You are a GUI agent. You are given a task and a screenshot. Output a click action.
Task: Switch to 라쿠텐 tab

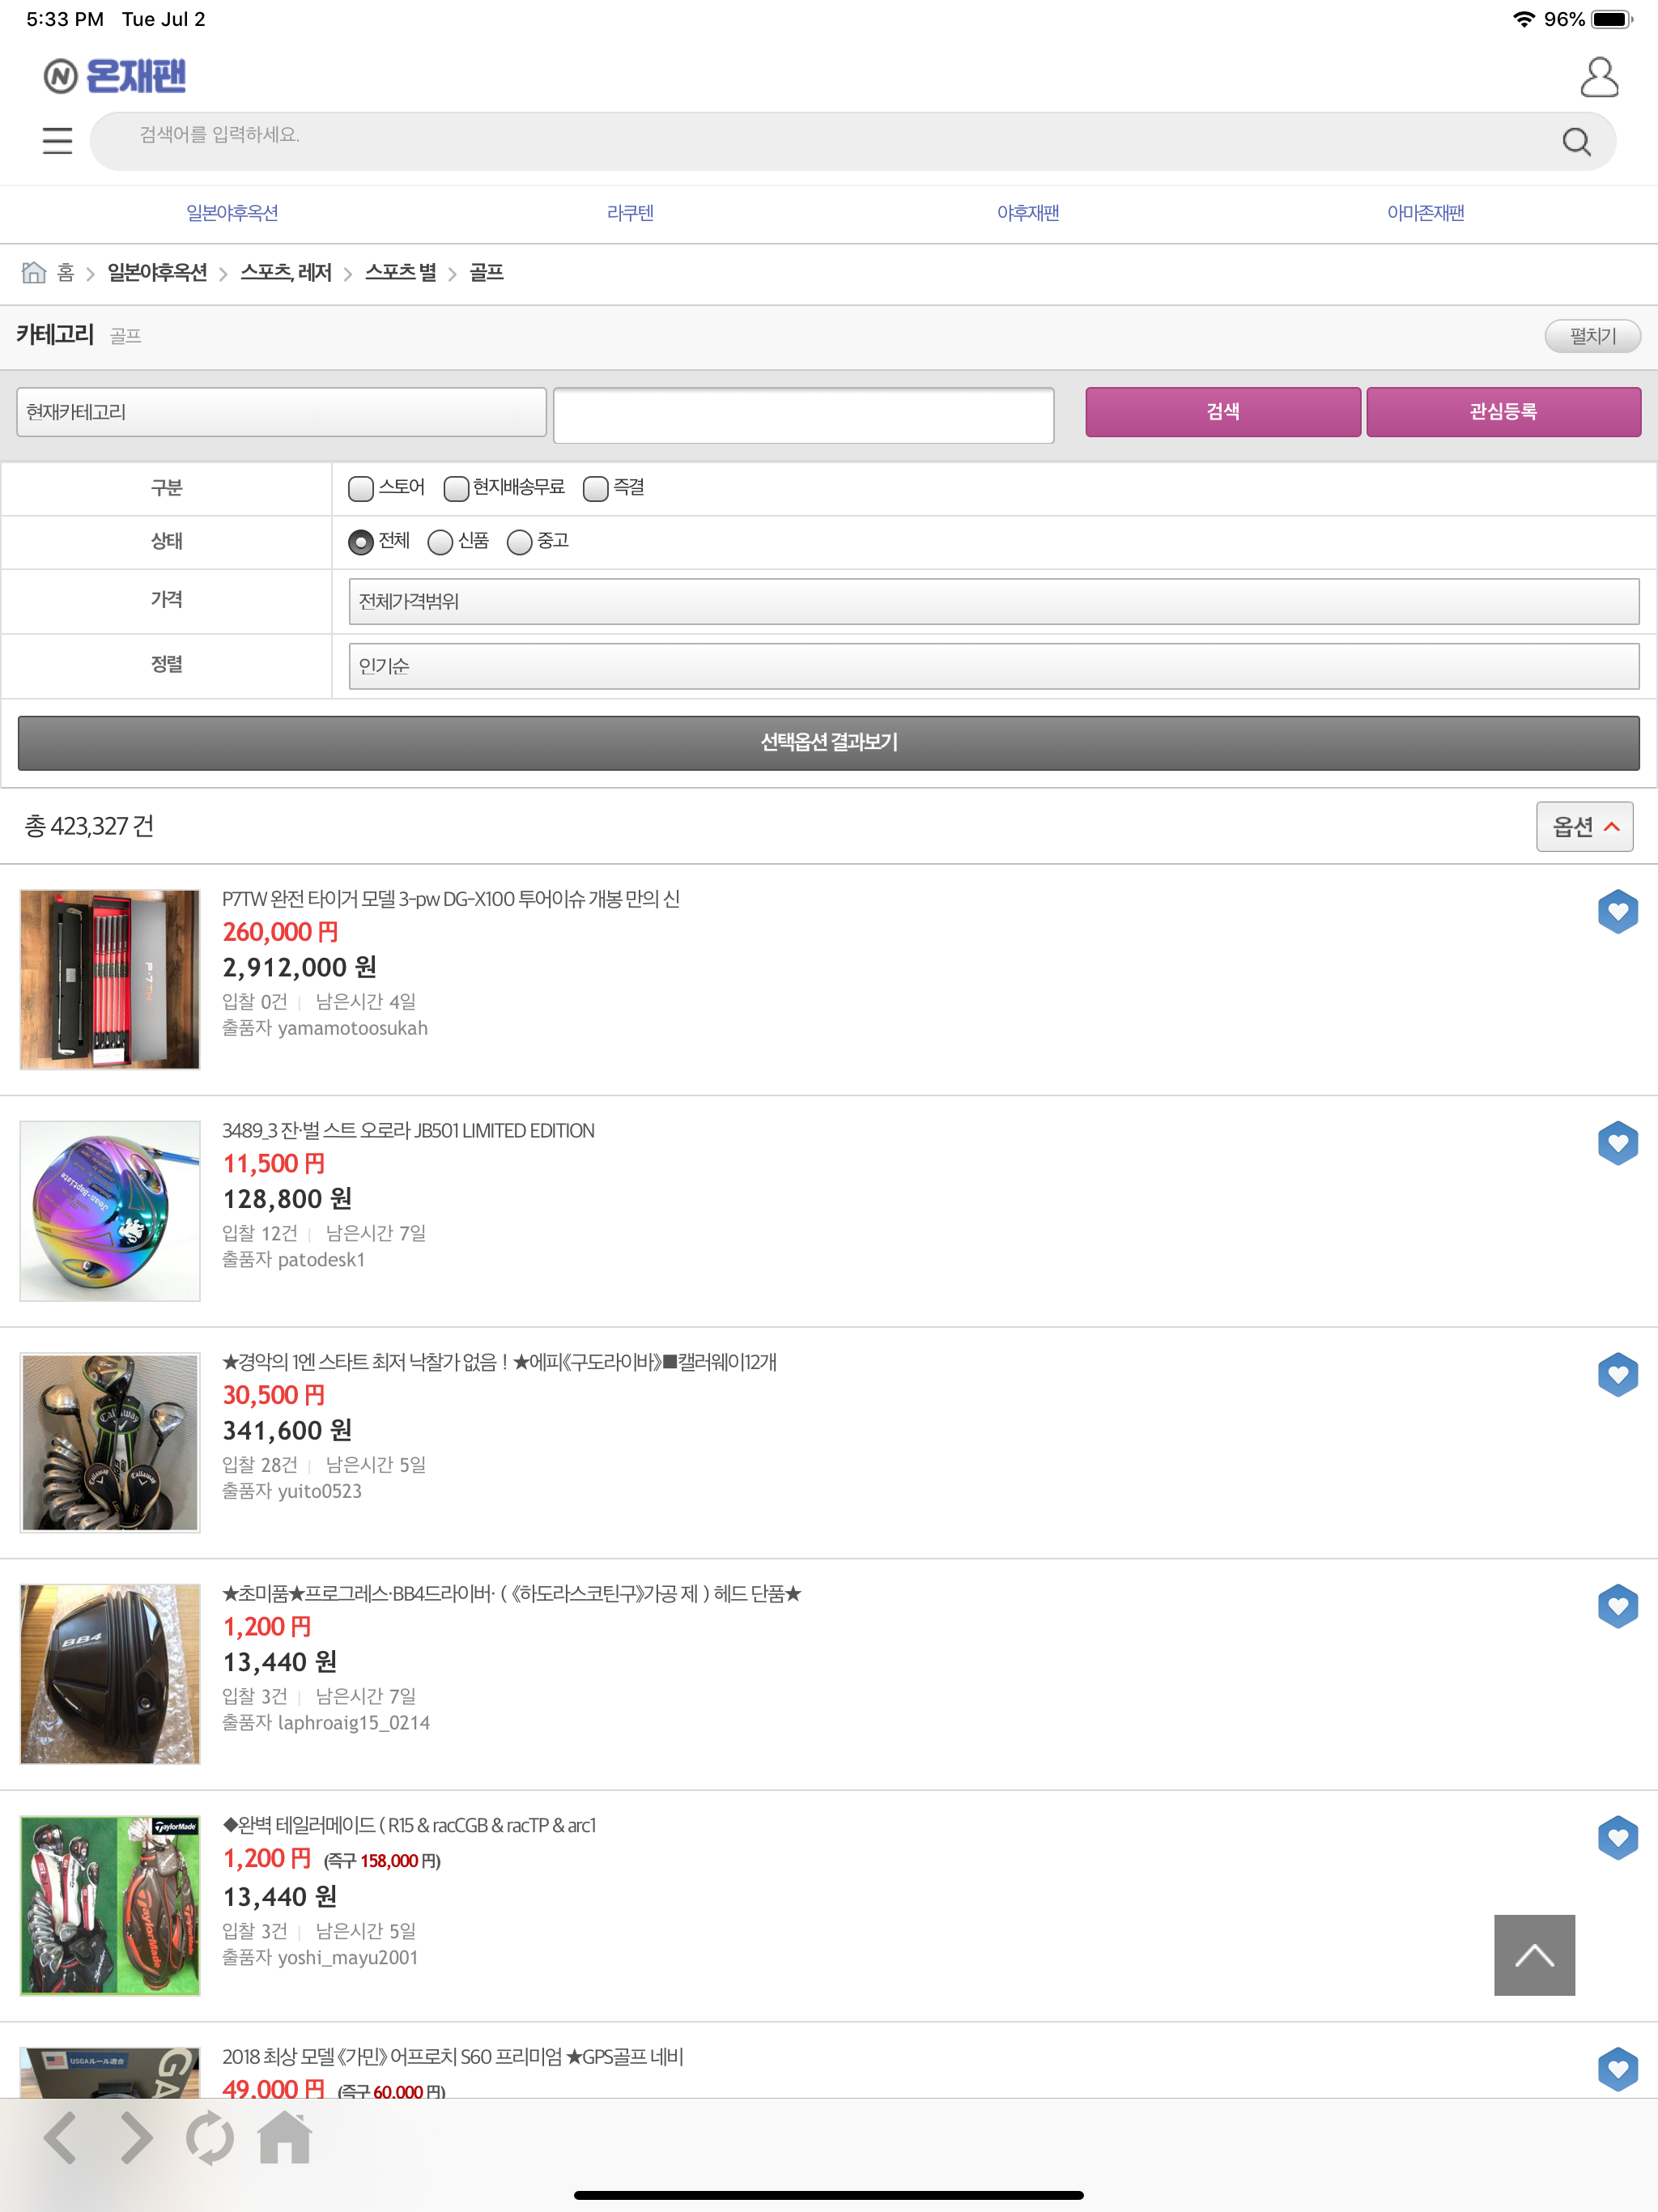click(630, 213)
